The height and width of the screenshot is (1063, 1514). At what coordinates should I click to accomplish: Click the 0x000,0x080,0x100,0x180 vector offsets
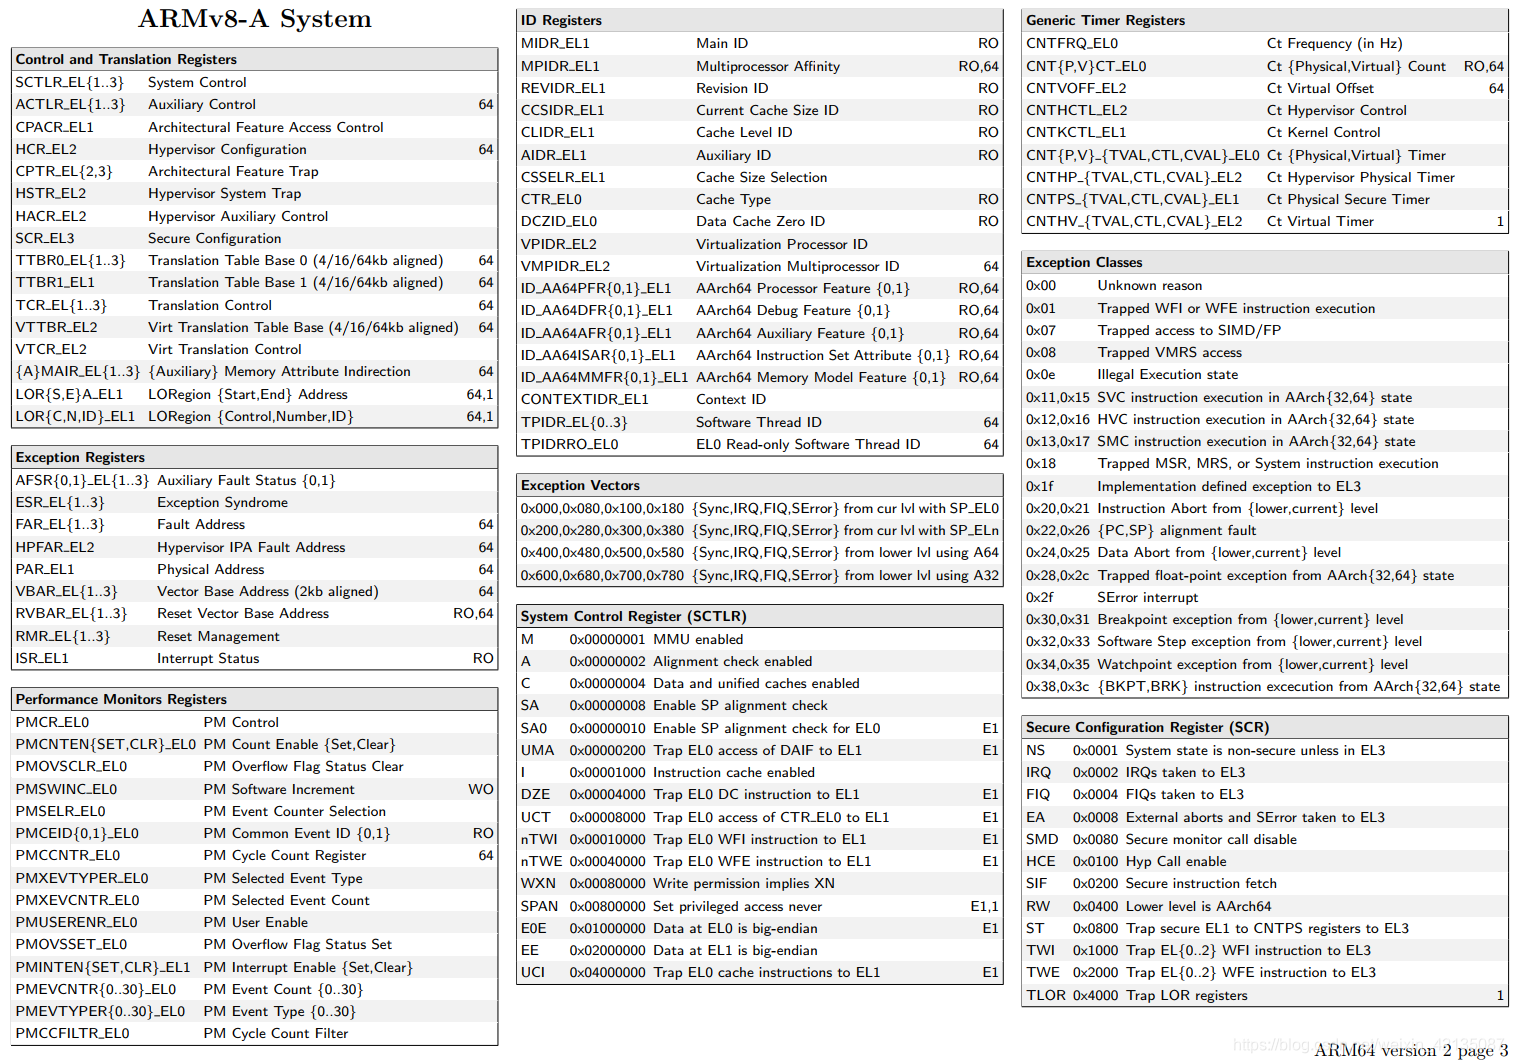(x=602, y=508)
